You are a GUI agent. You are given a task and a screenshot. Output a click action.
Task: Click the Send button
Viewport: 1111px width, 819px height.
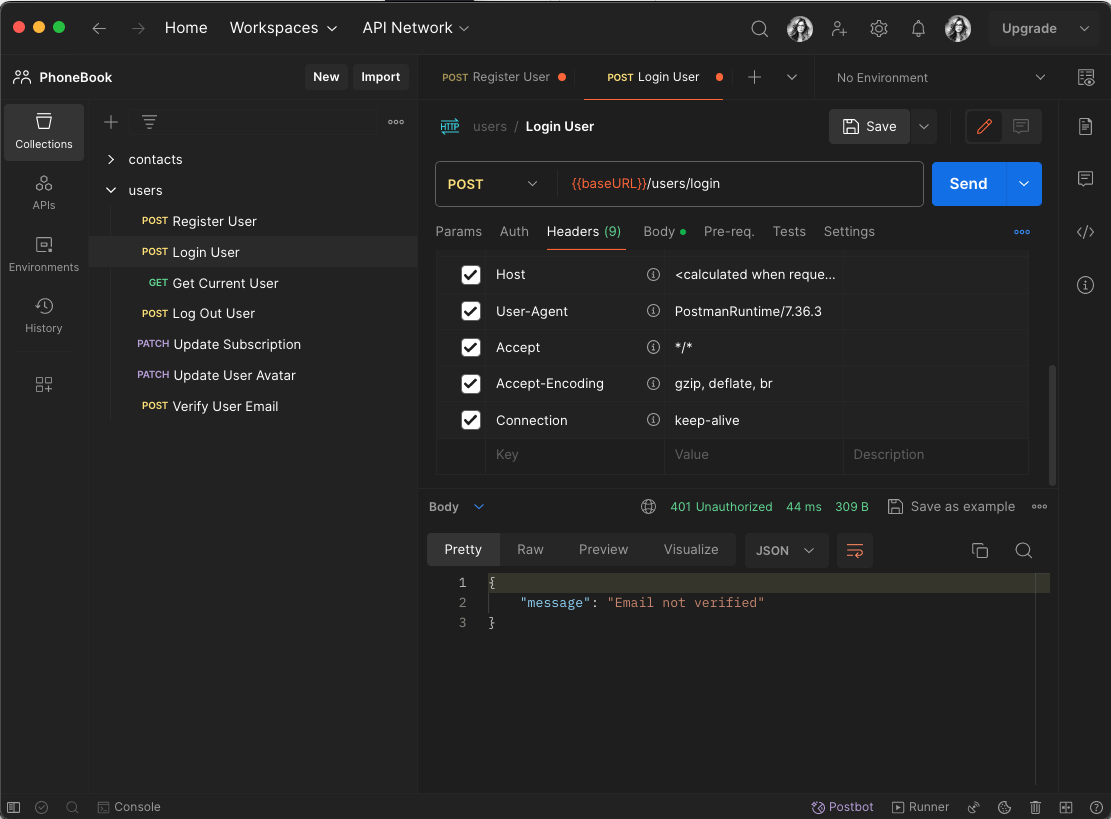tap(968, 184)
